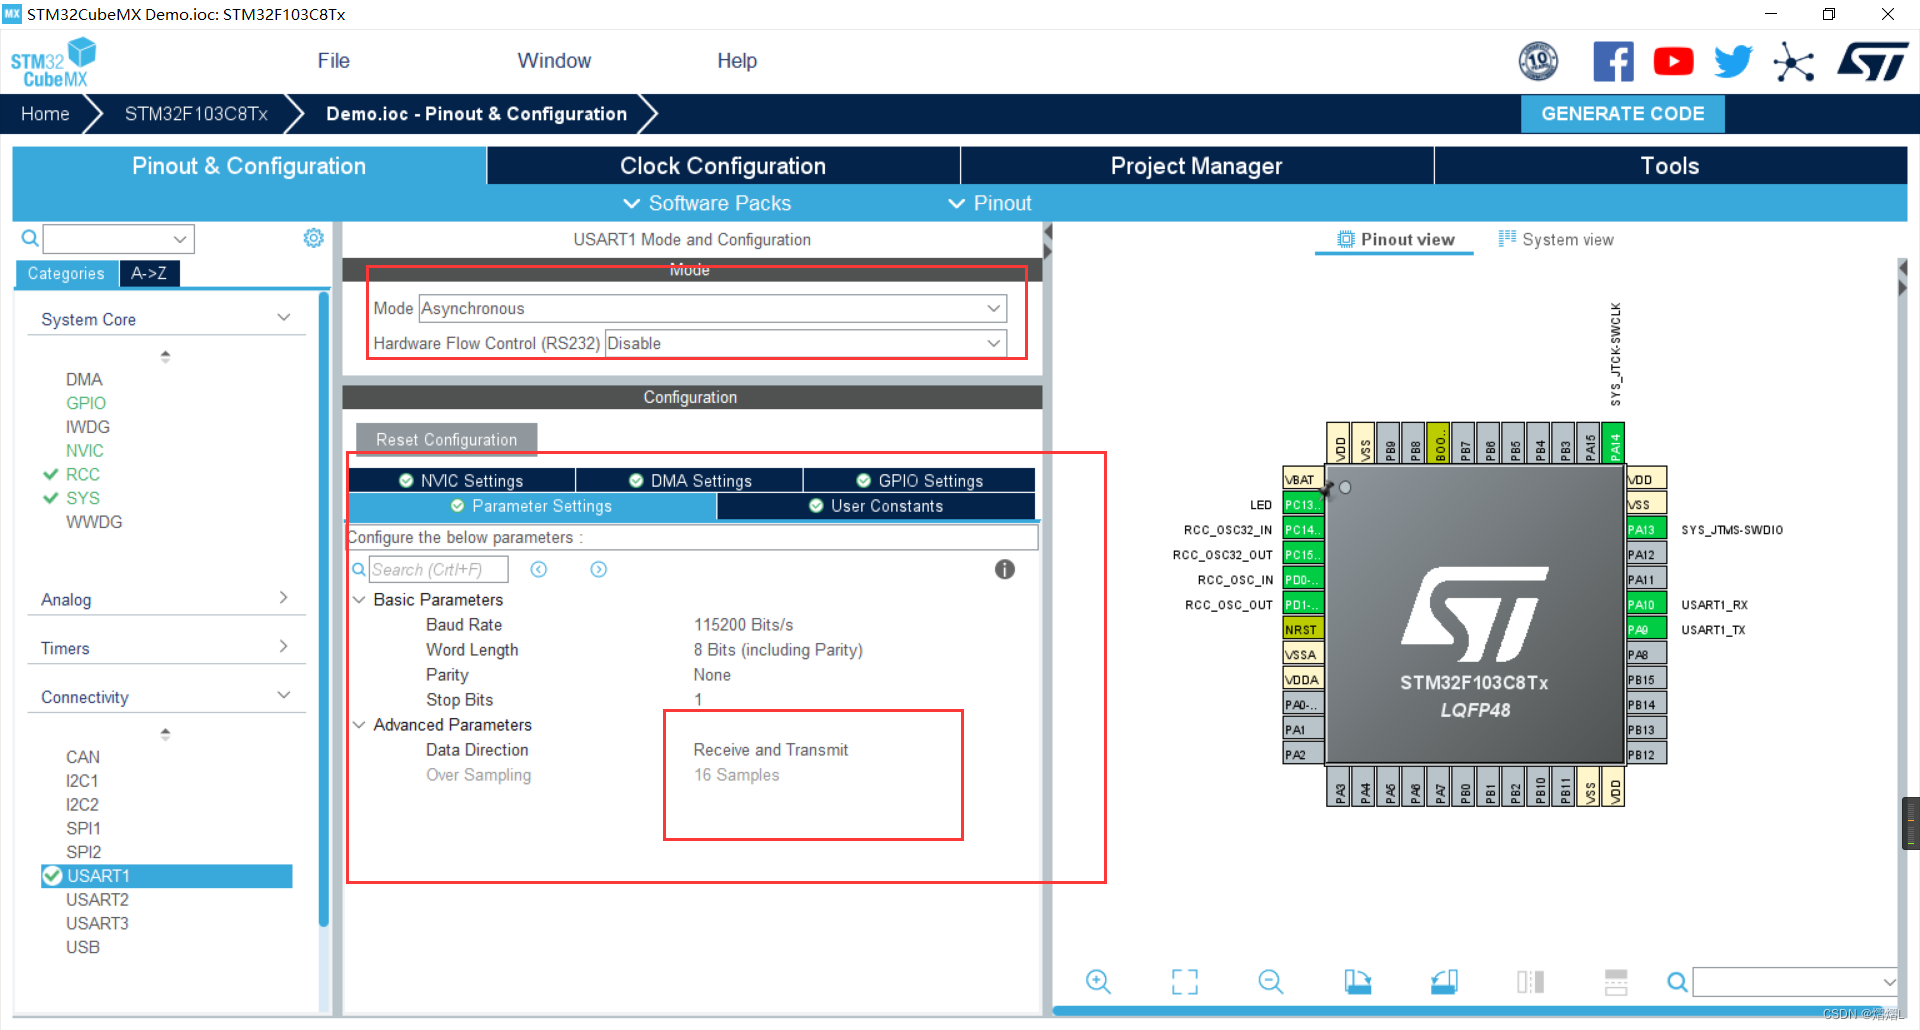Open peripheral search combo box arrow
This screenshot has width=1920, height=1030.
click(x=180, y=238)
